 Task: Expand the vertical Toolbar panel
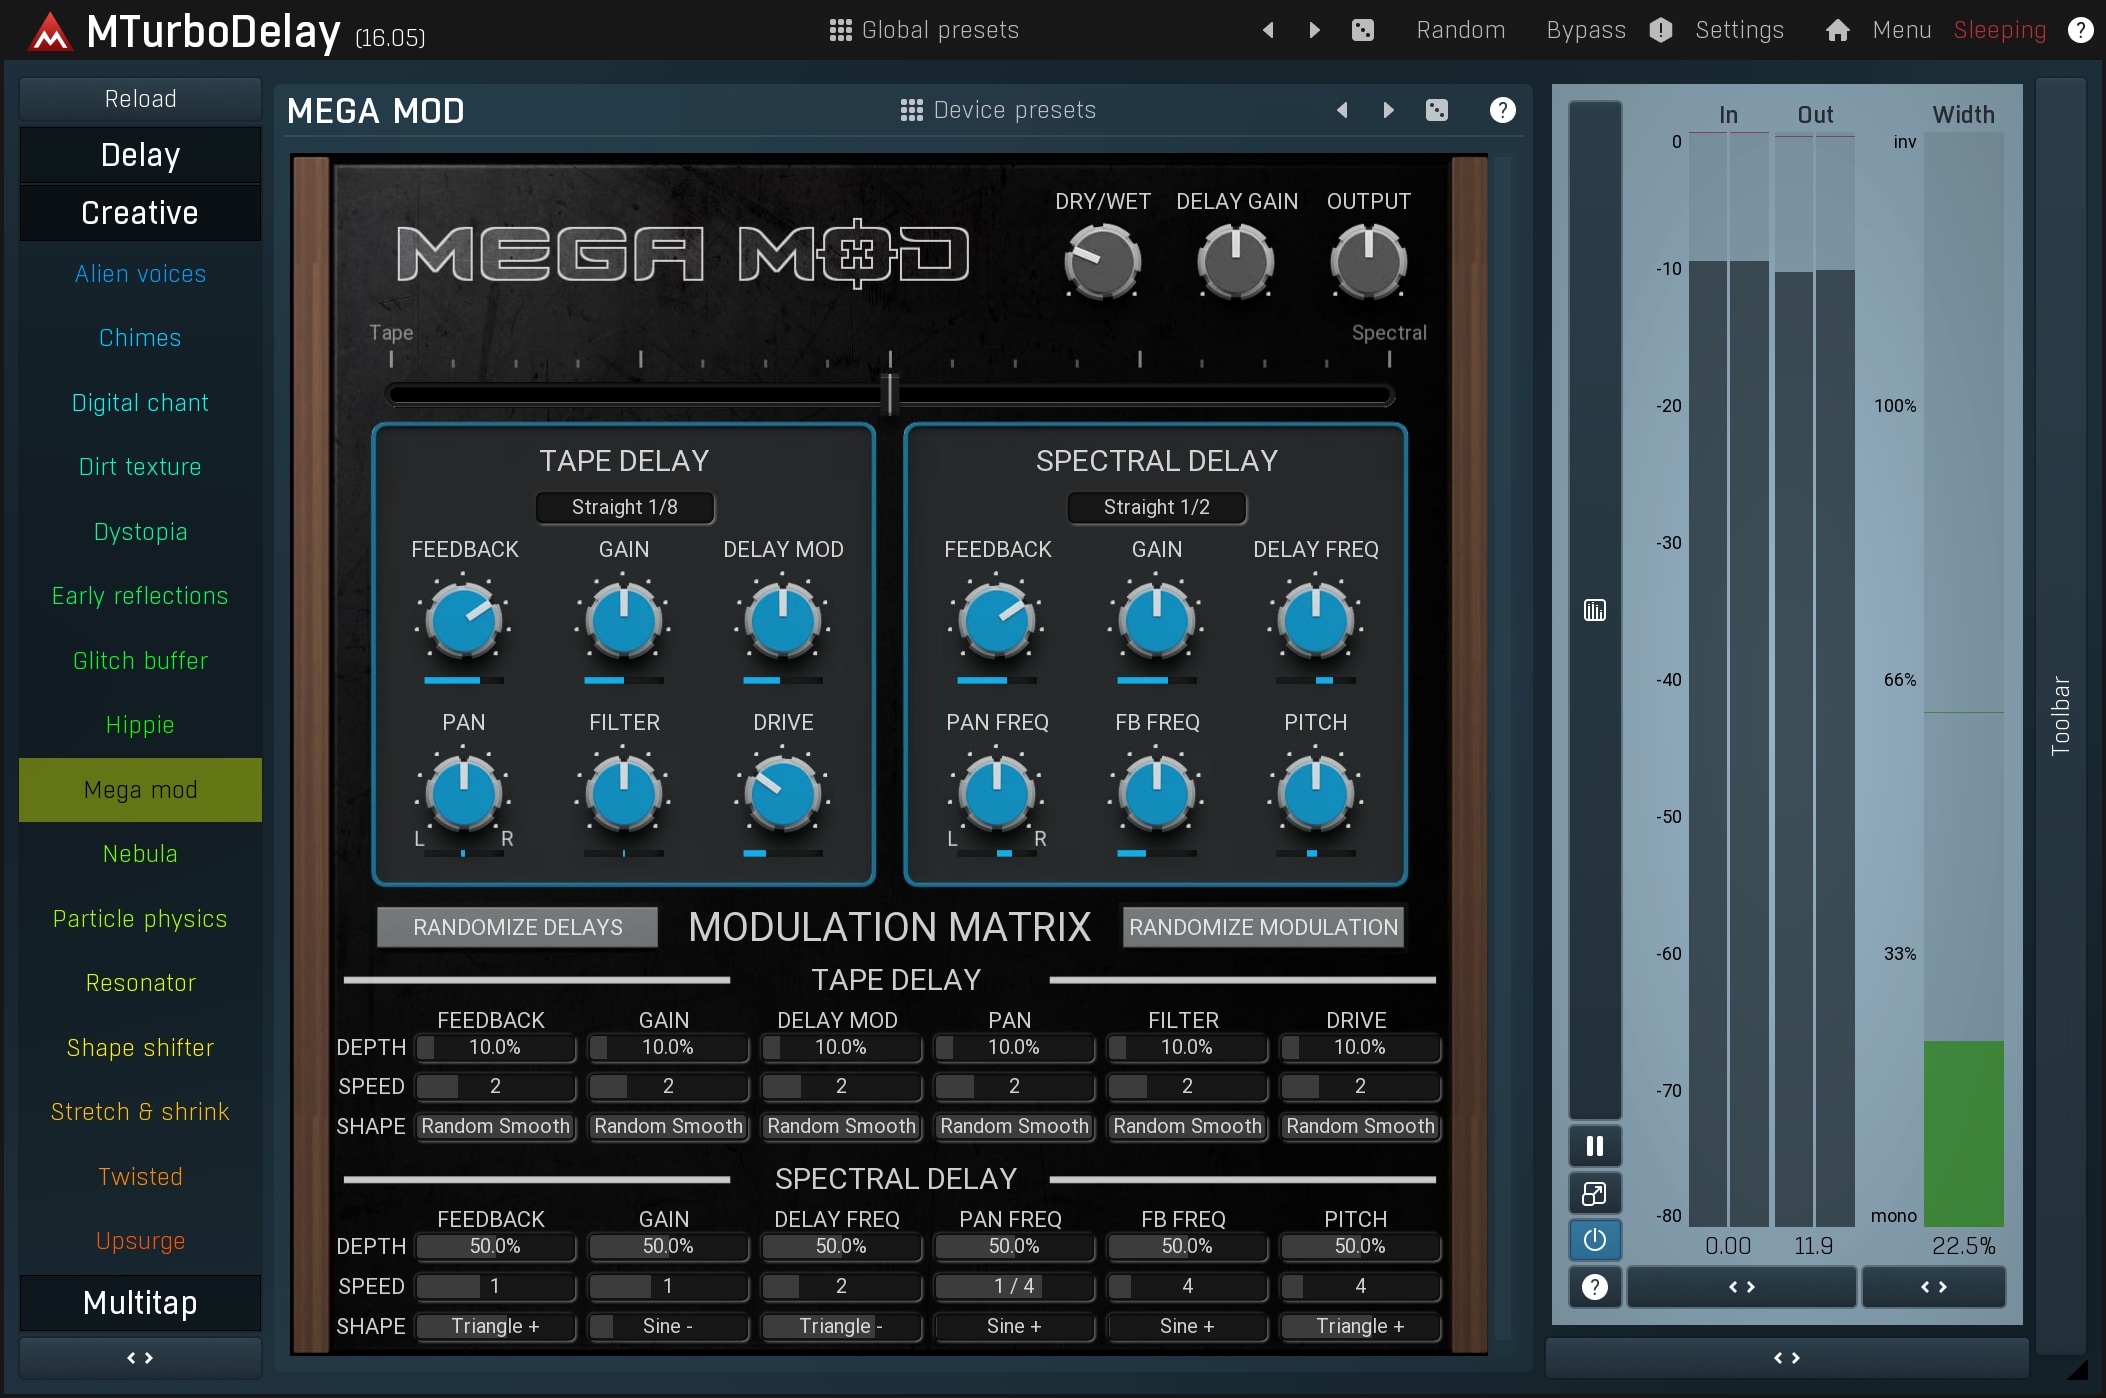pos(2060,715)
